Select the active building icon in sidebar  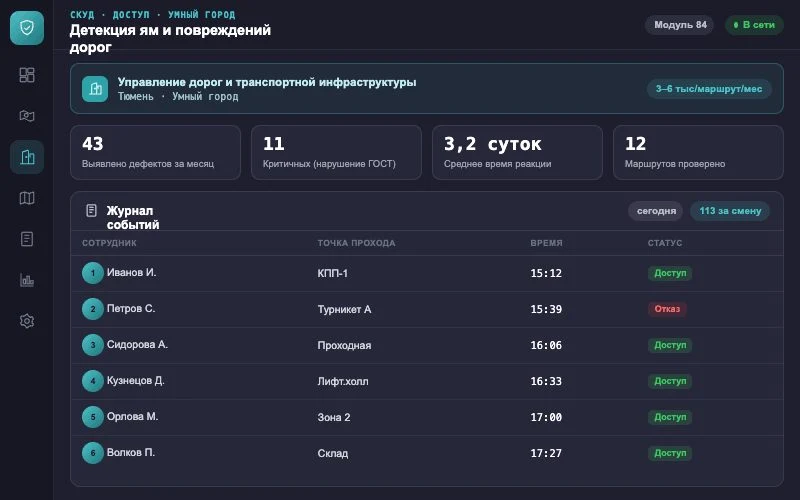(x=27, y=157)
